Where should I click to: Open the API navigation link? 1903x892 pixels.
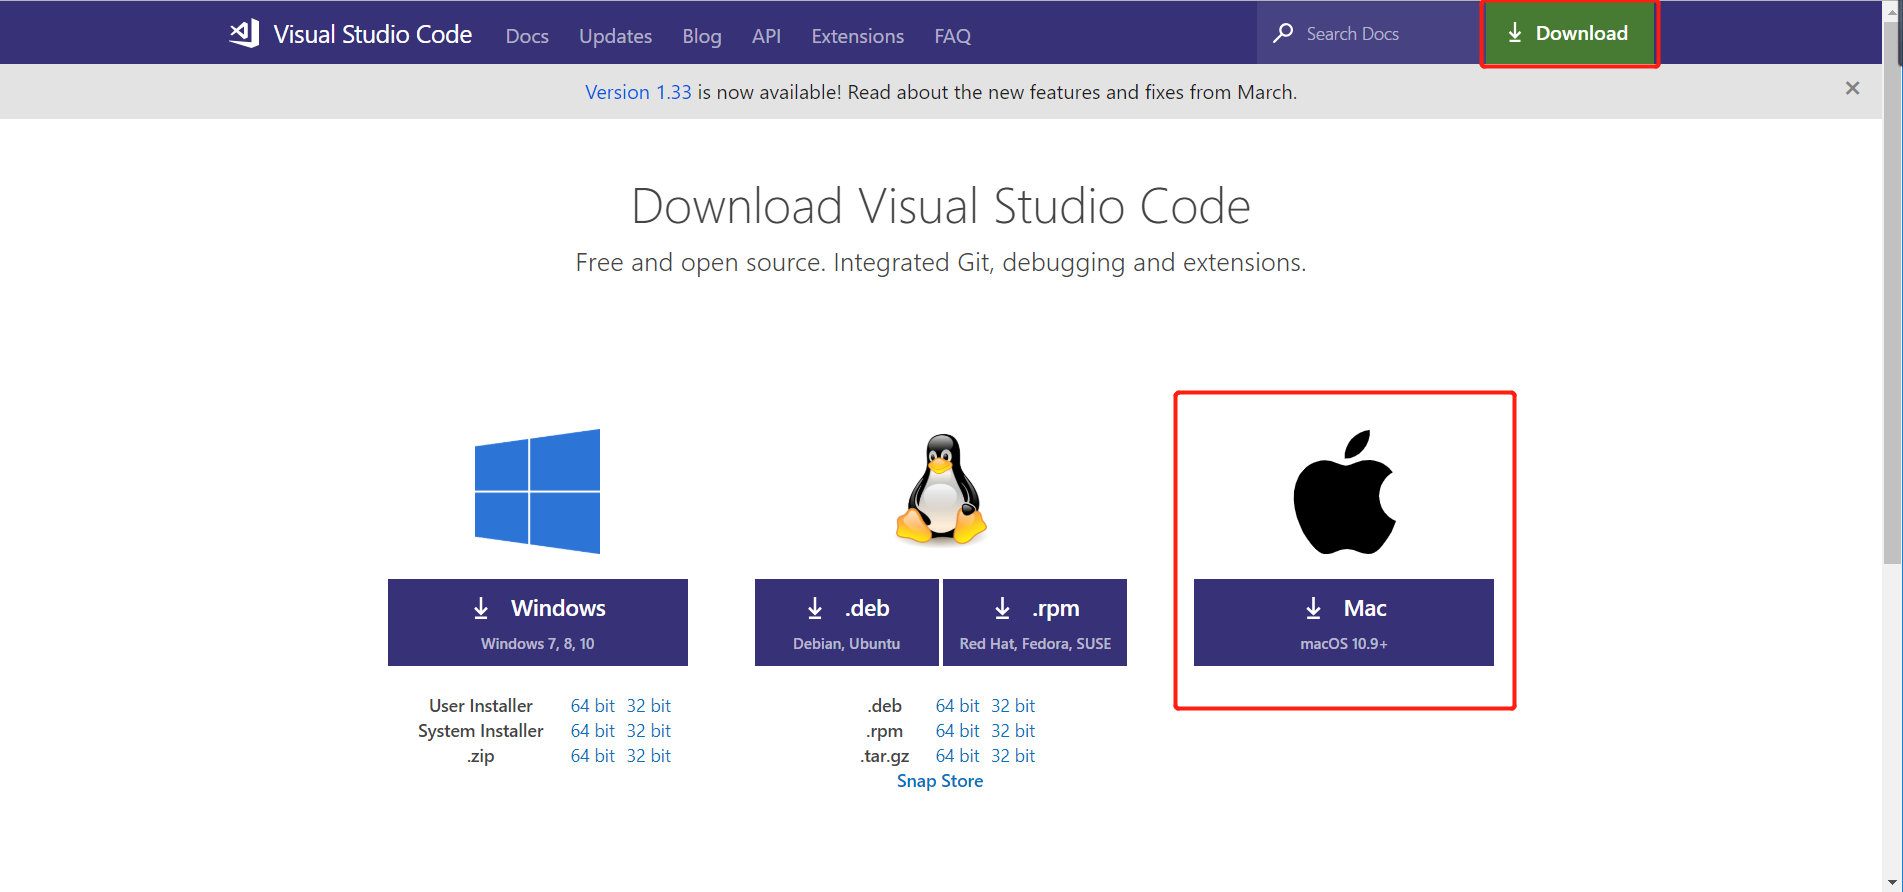(766, 36)
